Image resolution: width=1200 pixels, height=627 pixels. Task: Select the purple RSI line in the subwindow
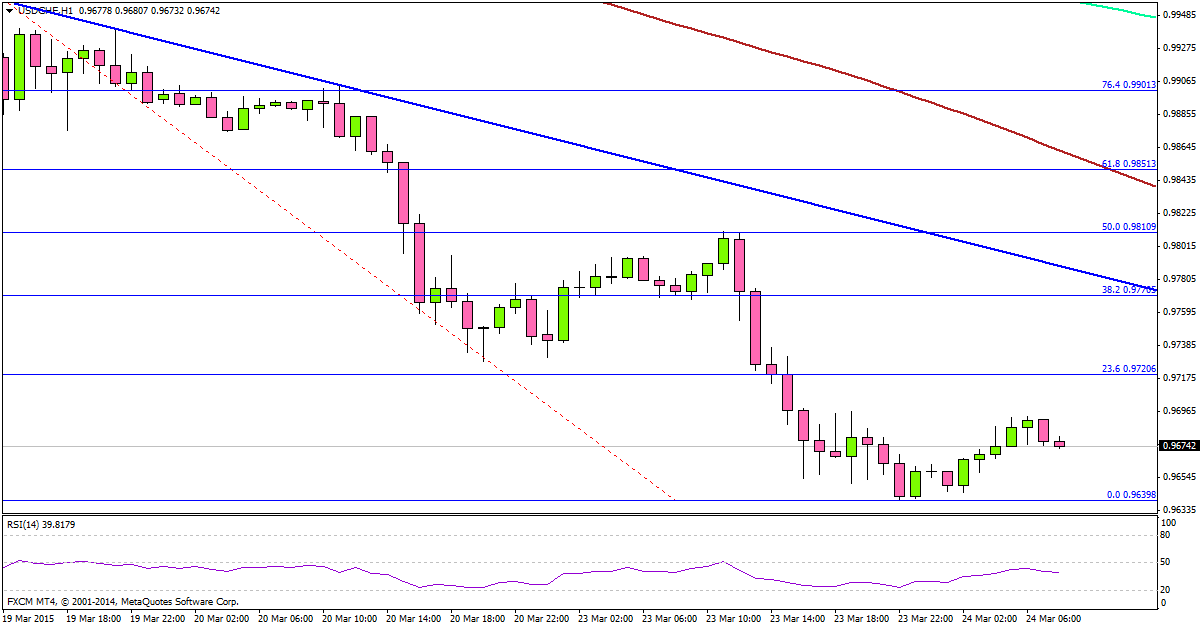600,572
